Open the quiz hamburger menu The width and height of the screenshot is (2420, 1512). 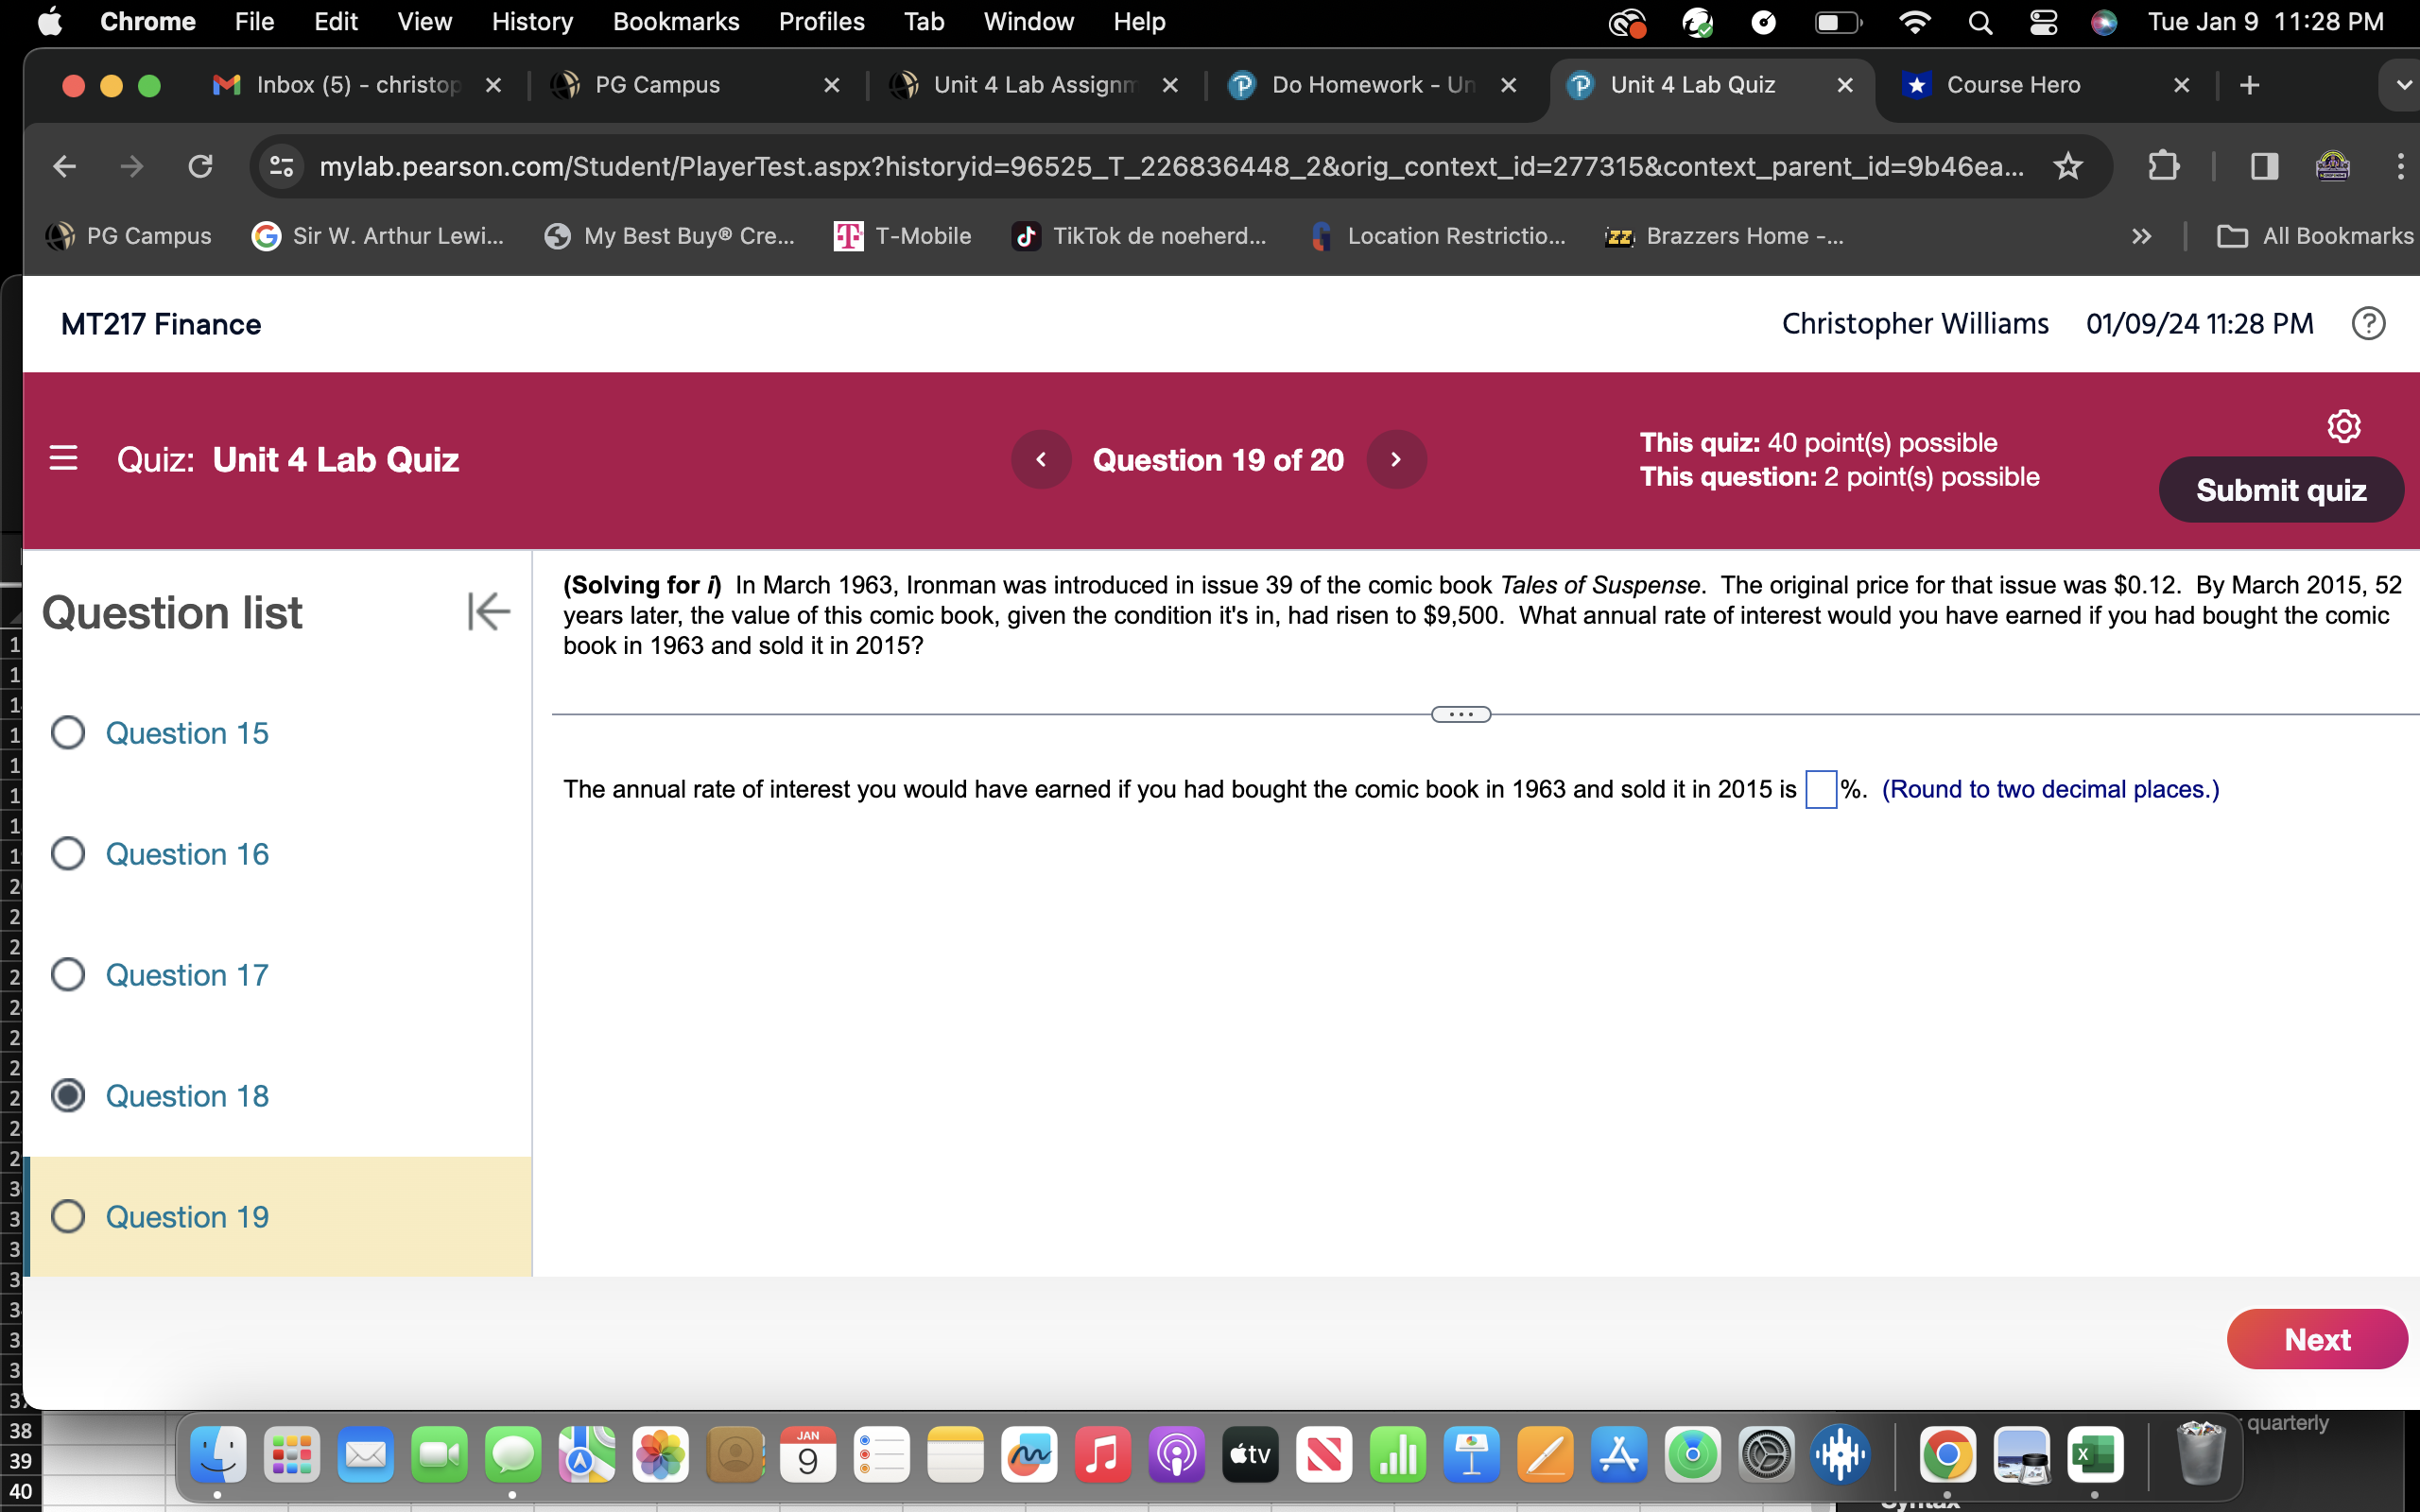(63, 457)
